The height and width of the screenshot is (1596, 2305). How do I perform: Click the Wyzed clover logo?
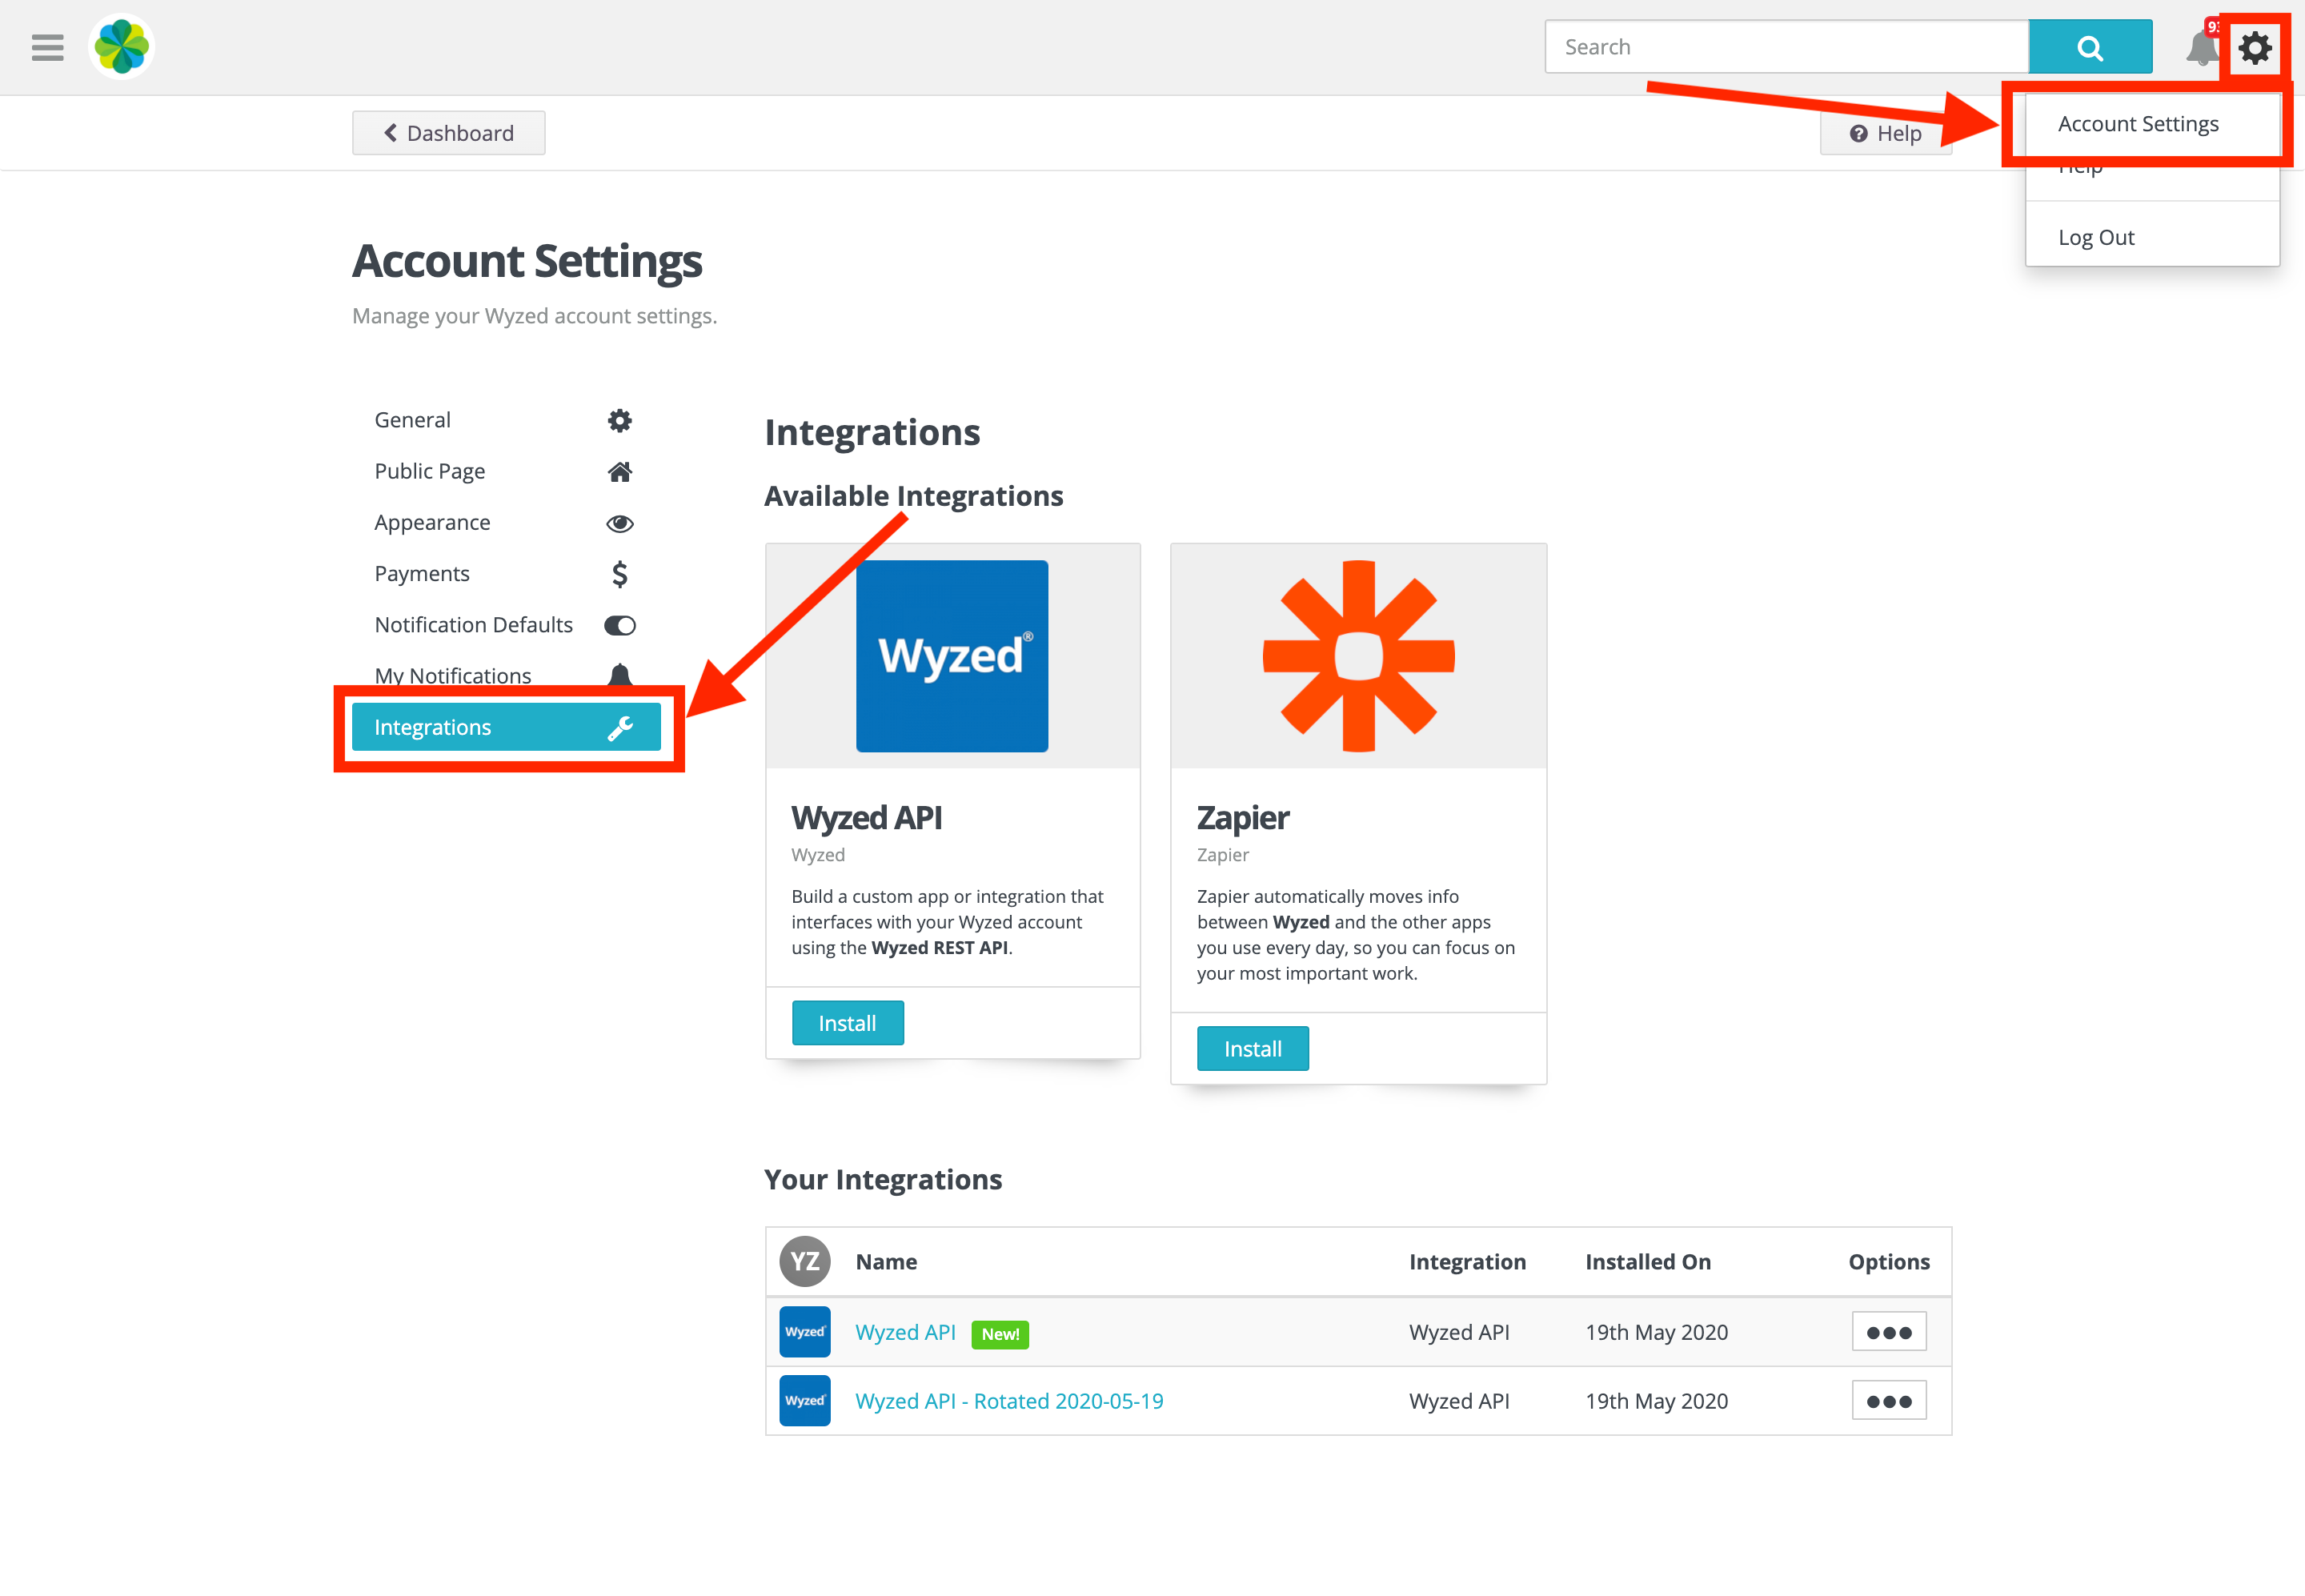[120, 46]
